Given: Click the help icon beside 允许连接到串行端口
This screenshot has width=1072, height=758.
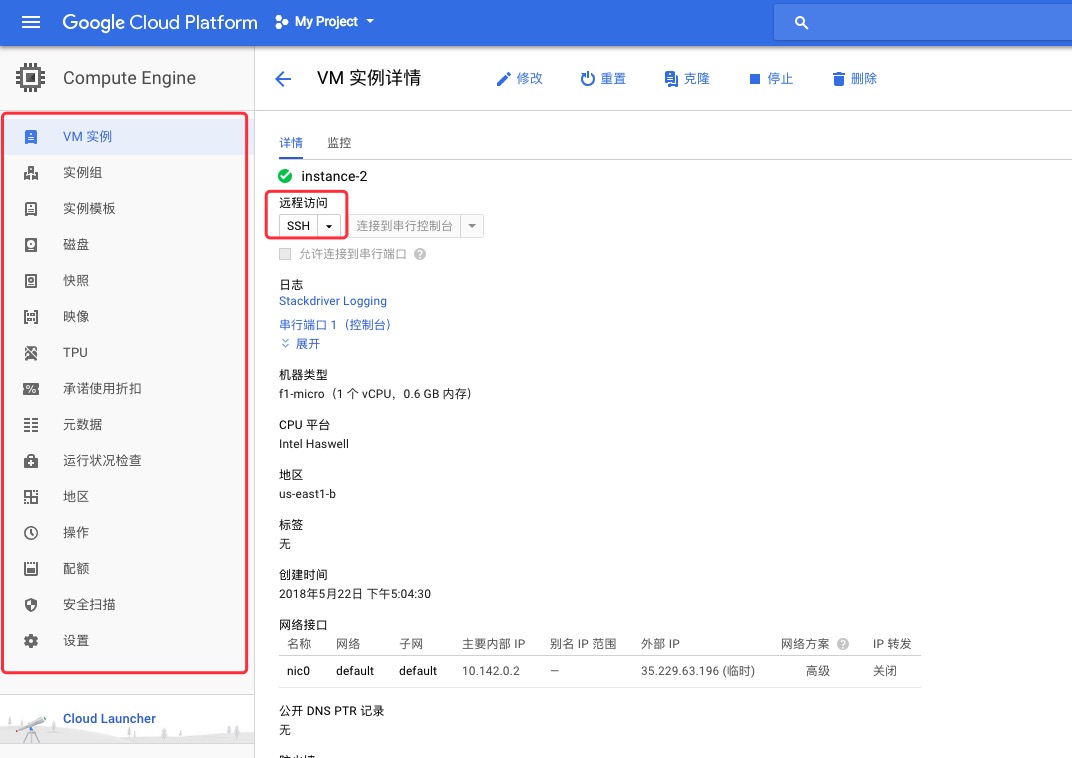Looking at the screenshot, I should pyautogui.click(x=420, y=254).
